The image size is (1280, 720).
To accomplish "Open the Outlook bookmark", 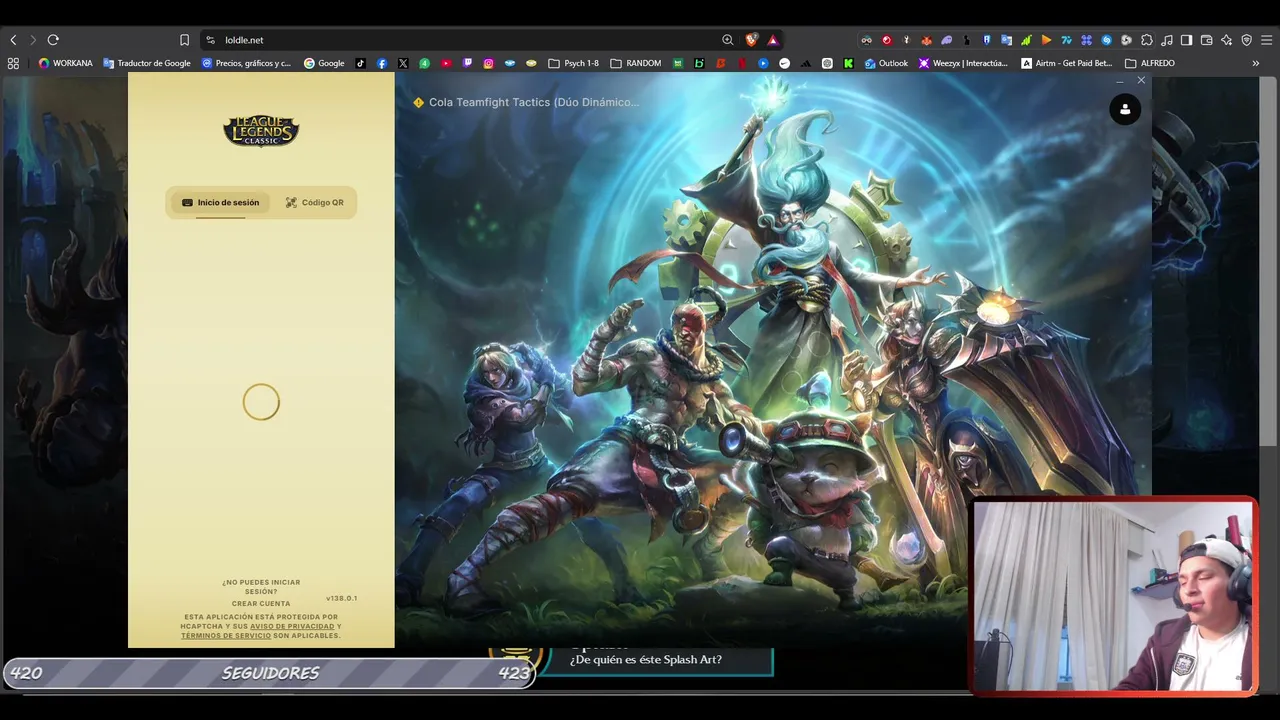I will click(886, 63).
